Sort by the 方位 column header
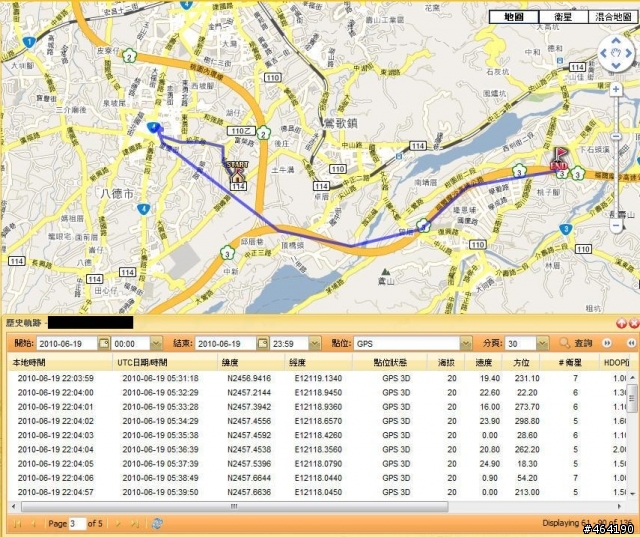Viewport: 640px width, 537px height. coord(521,362)
